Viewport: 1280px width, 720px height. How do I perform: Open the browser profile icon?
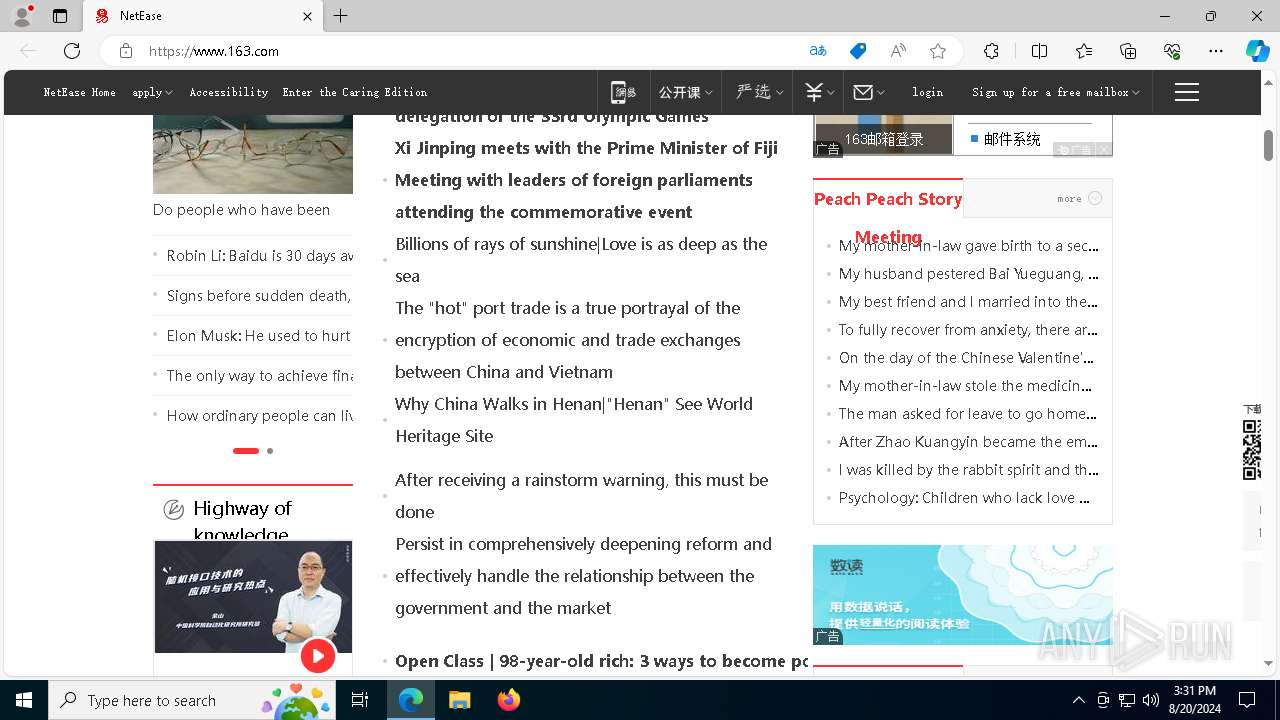point(22,16)
